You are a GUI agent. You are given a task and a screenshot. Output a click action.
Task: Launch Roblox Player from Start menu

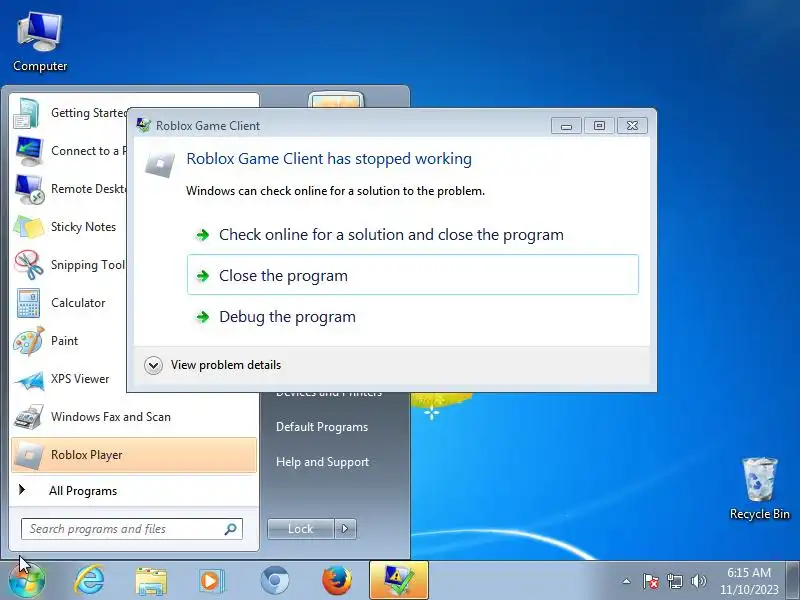pos(134,455)
